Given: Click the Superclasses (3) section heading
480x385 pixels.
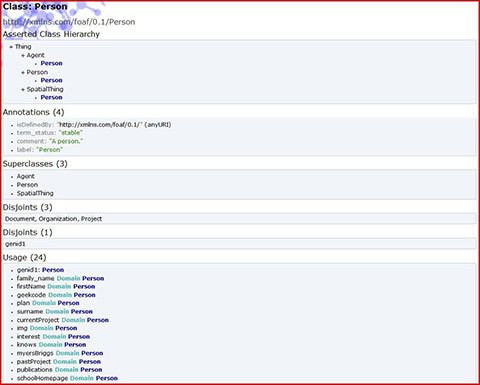Looking at the screenshot, I should click(35, 164).
